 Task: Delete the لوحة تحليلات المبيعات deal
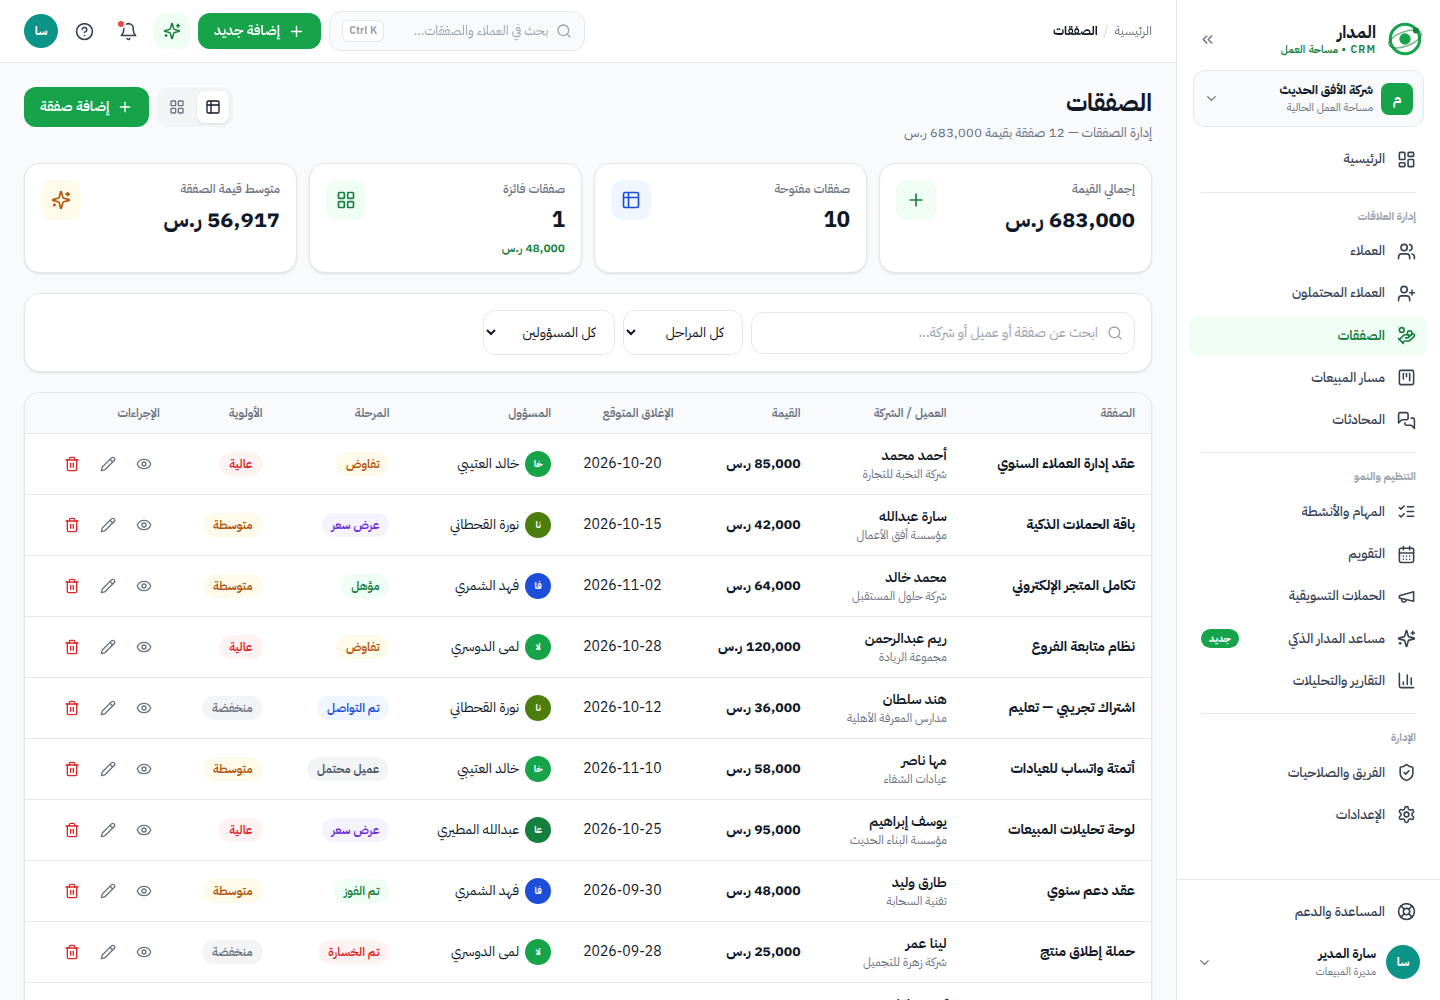point(72,830)
